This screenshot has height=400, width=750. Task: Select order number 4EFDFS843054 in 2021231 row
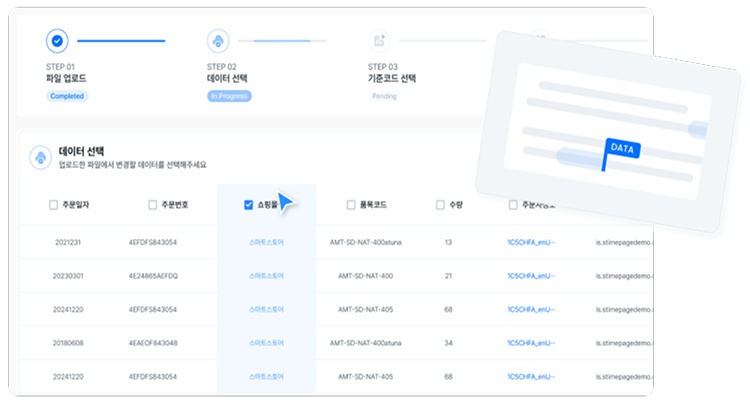[x=153, y=243]
